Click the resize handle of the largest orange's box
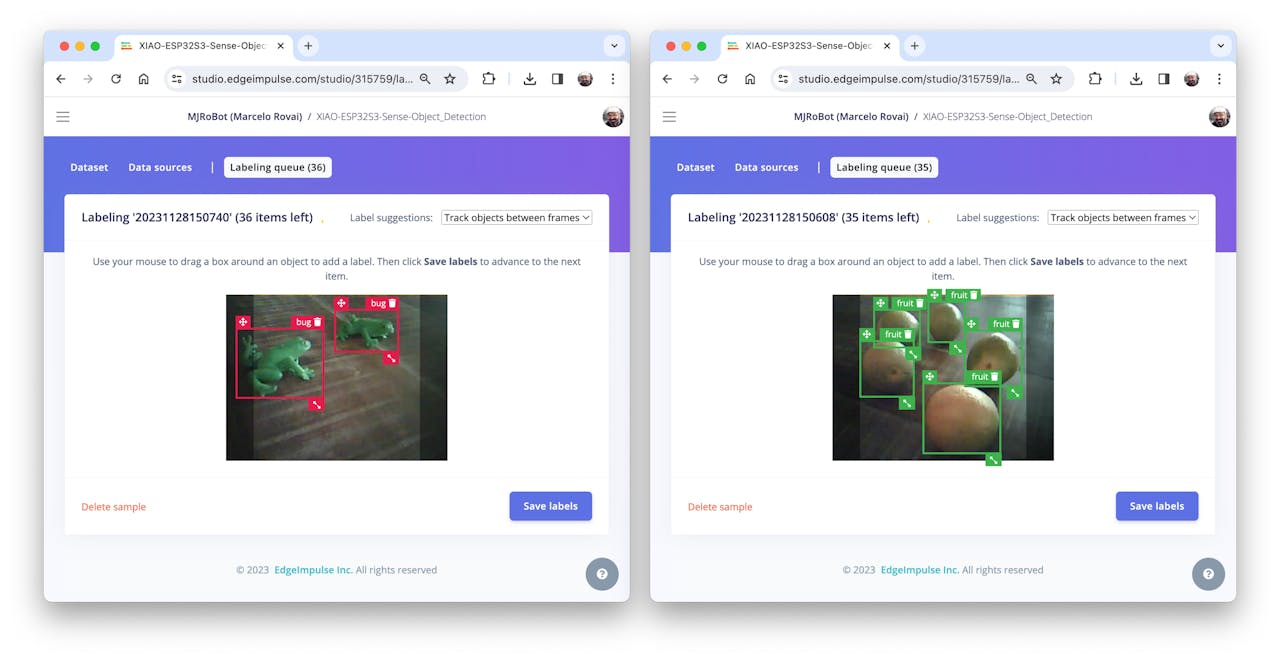The width and height of the screenshot is (1280, 660). [993, 459]
